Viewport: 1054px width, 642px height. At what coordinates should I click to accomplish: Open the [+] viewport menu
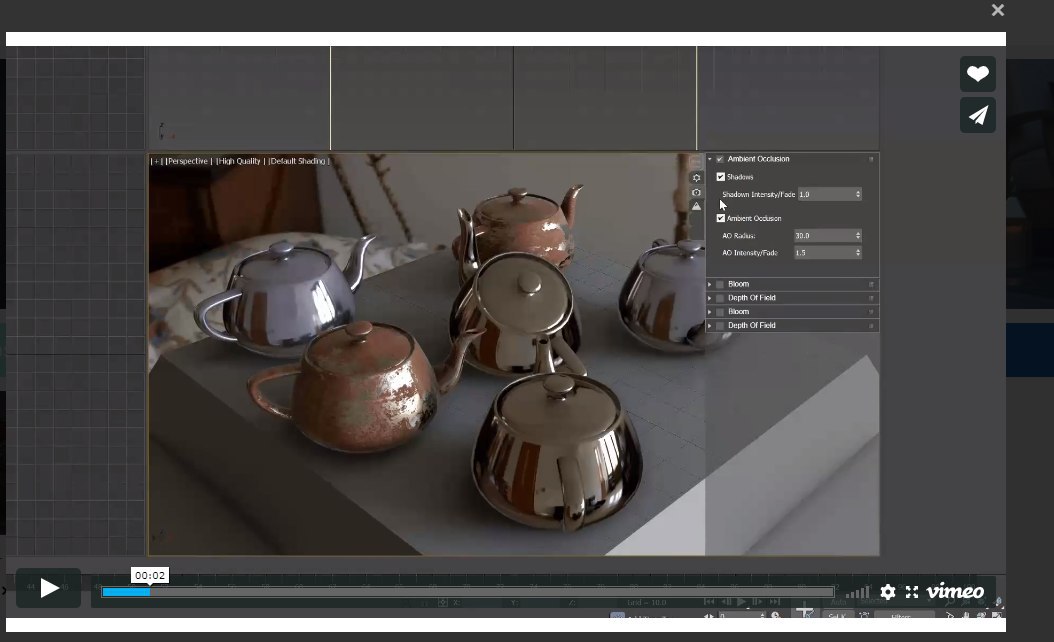coord(156,161)
